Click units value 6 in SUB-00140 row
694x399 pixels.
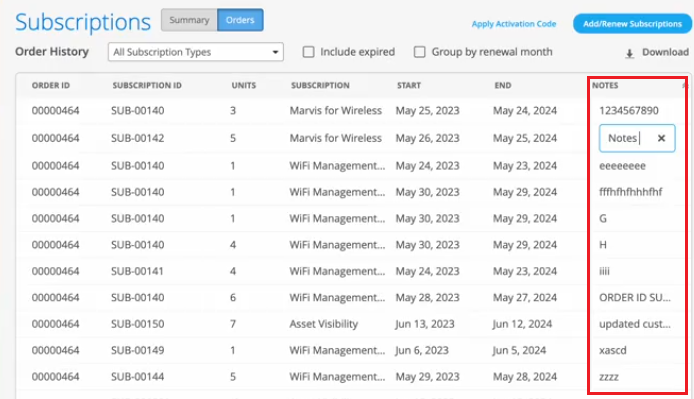click(x=233, y=298)
